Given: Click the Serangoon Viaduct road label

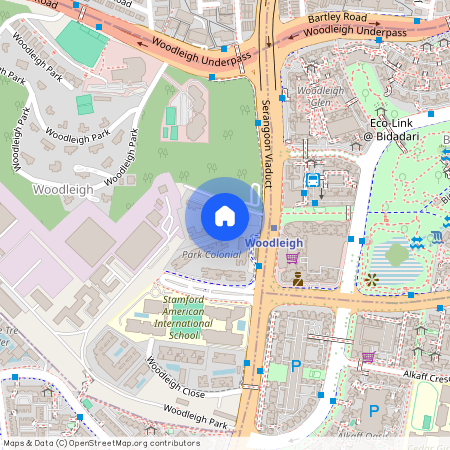Looking at the screenshot, I should tap(267, 143).
